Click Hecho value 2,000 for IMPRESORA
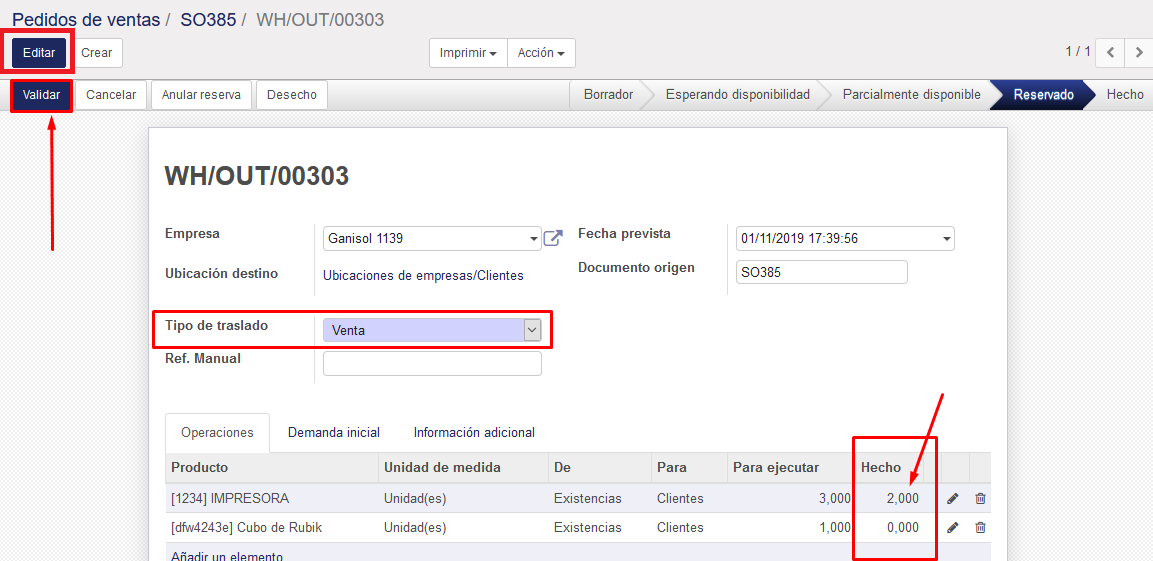Image resolution: width=1153 pixels, height=561 pixels. tap(902, 499)
